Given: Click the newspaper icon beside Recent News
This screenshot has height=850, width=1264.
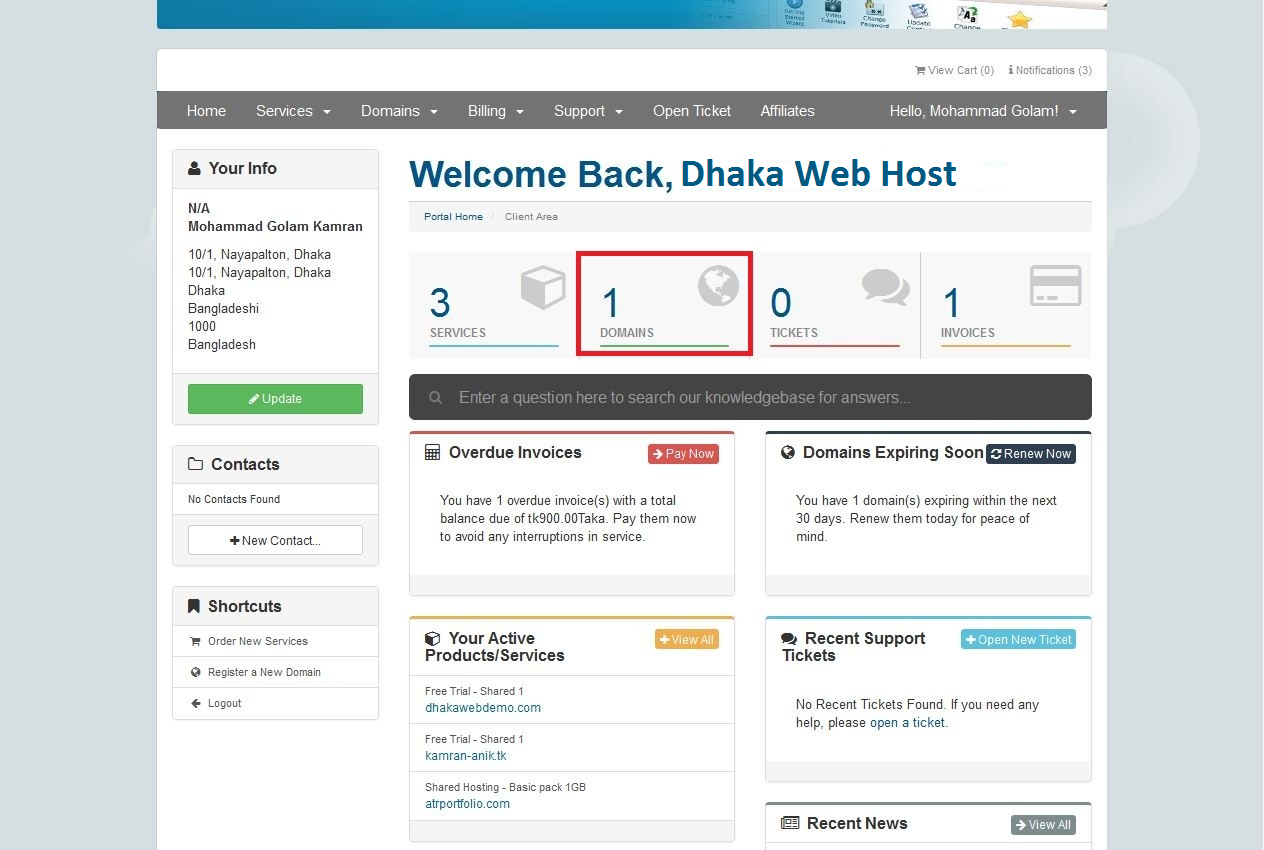Looking at the screenshot, I should coord(790,823).
